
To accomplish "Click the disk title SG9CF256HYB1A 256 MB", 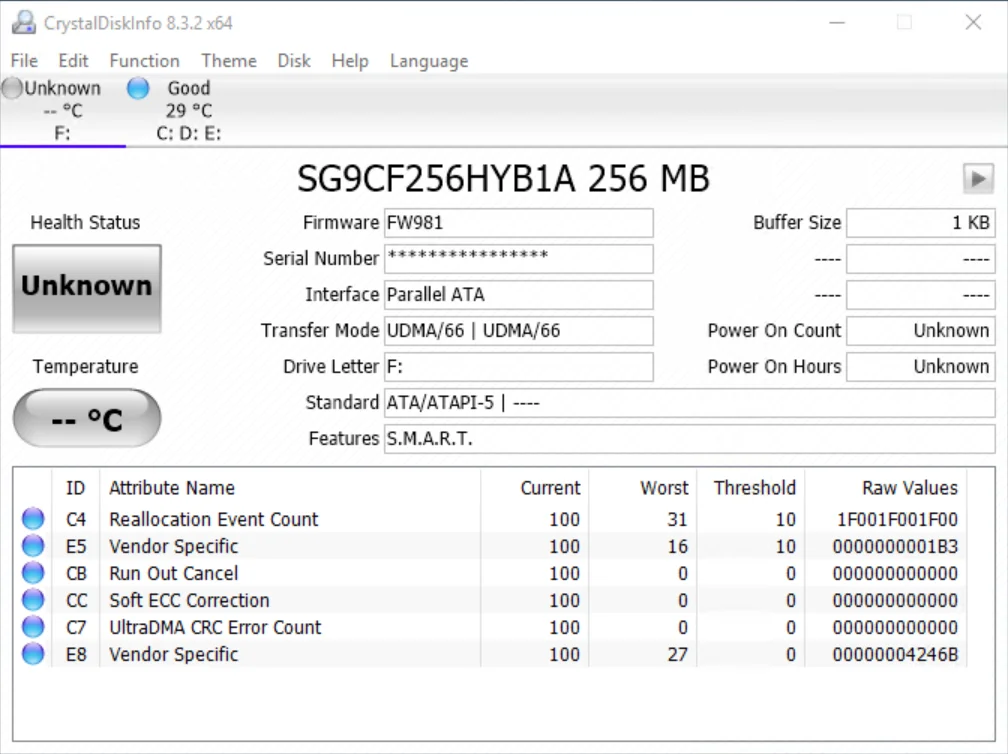I will (x=503, y=179).
